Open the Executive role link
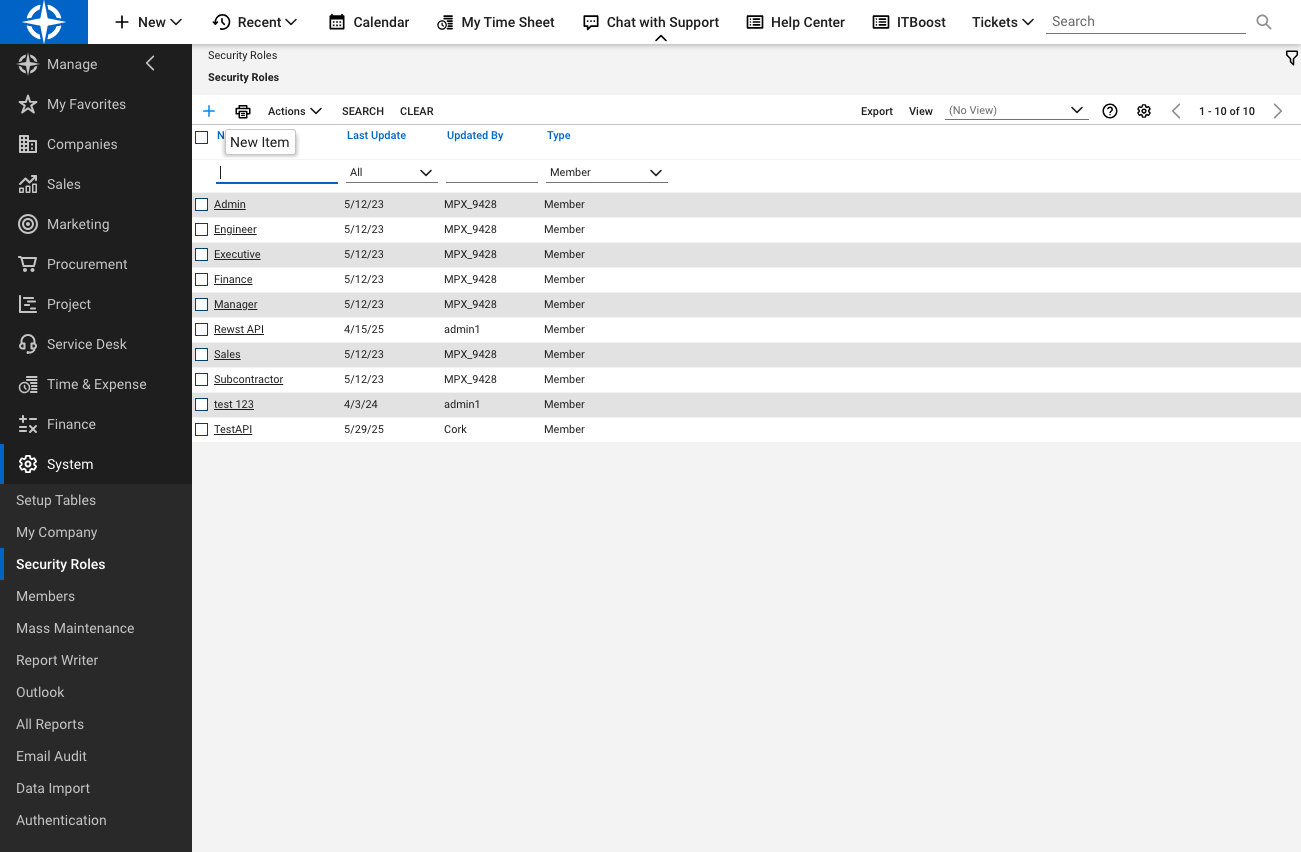This screenshot has width=1301, height=852. coord(237,254)
